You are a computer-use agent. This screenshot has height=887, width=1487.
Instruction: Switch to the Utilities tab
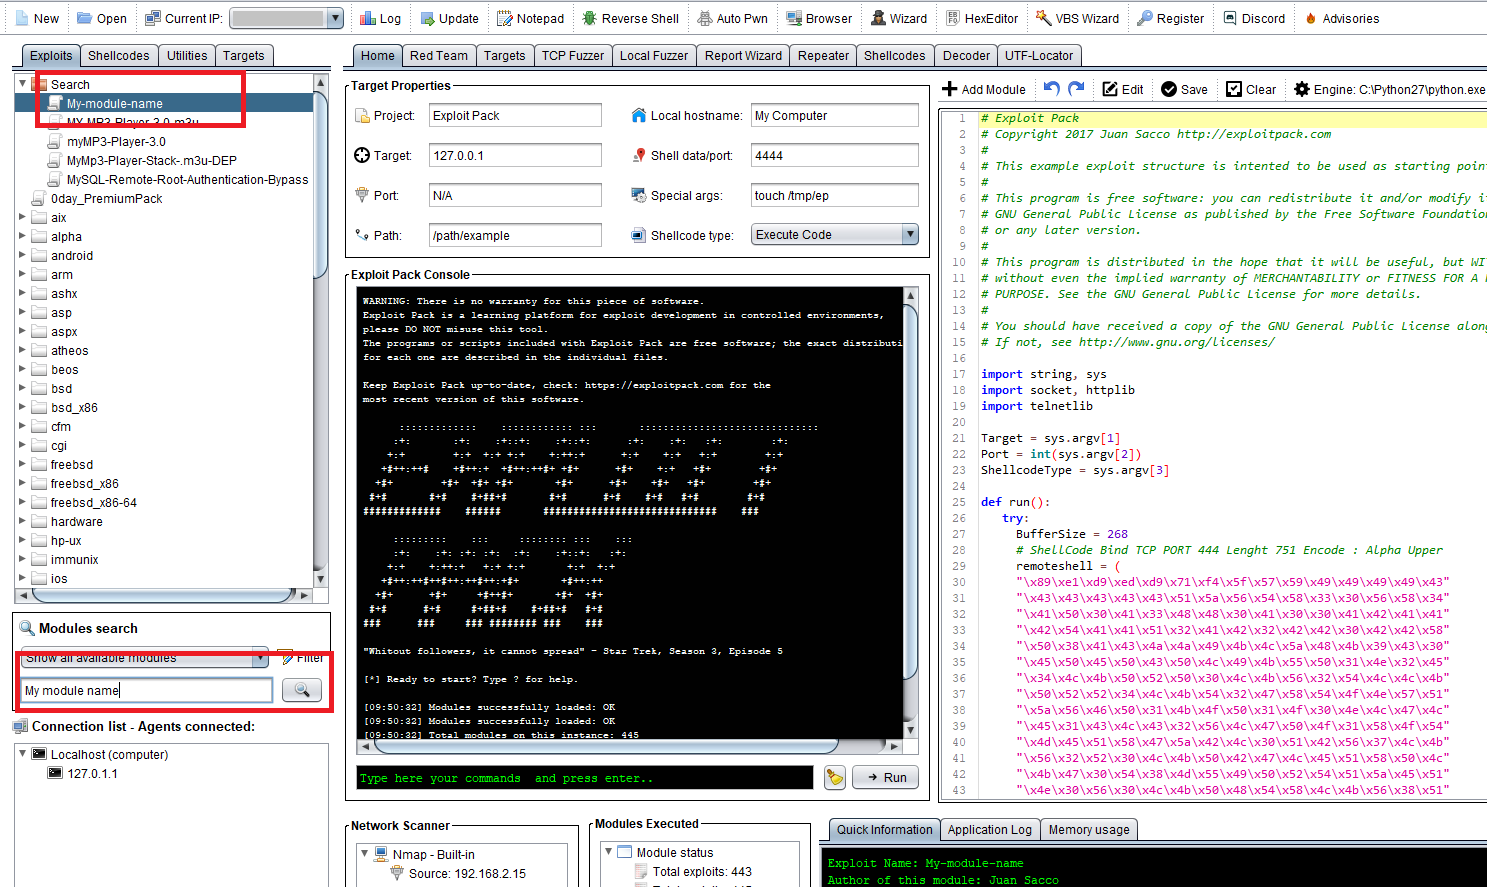187,56
